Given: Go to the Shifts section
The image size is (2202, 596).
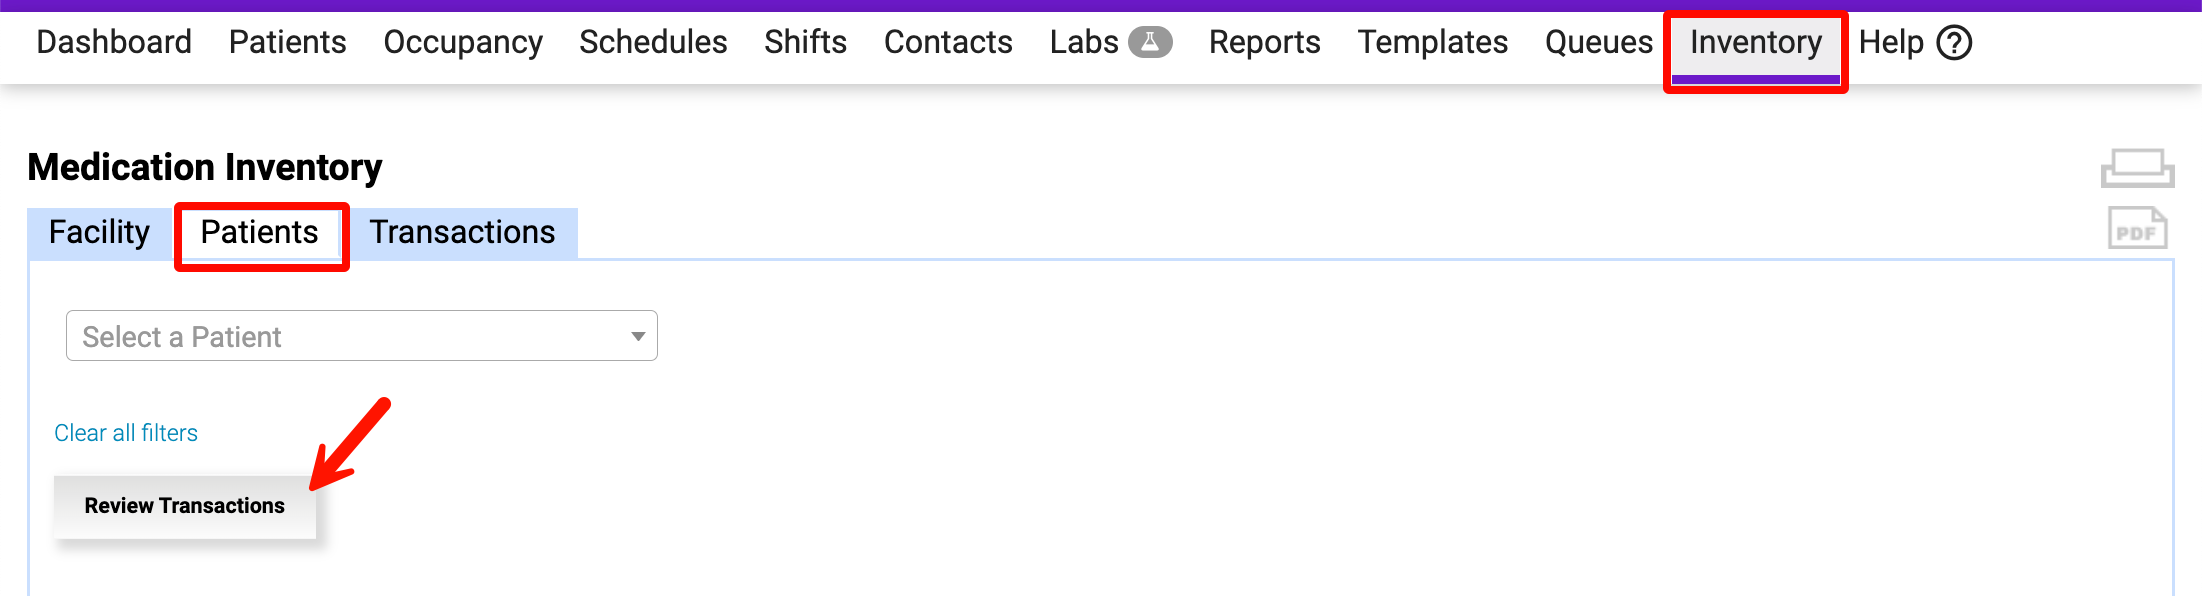Looking at the screenshot, I should pos(806,42).
